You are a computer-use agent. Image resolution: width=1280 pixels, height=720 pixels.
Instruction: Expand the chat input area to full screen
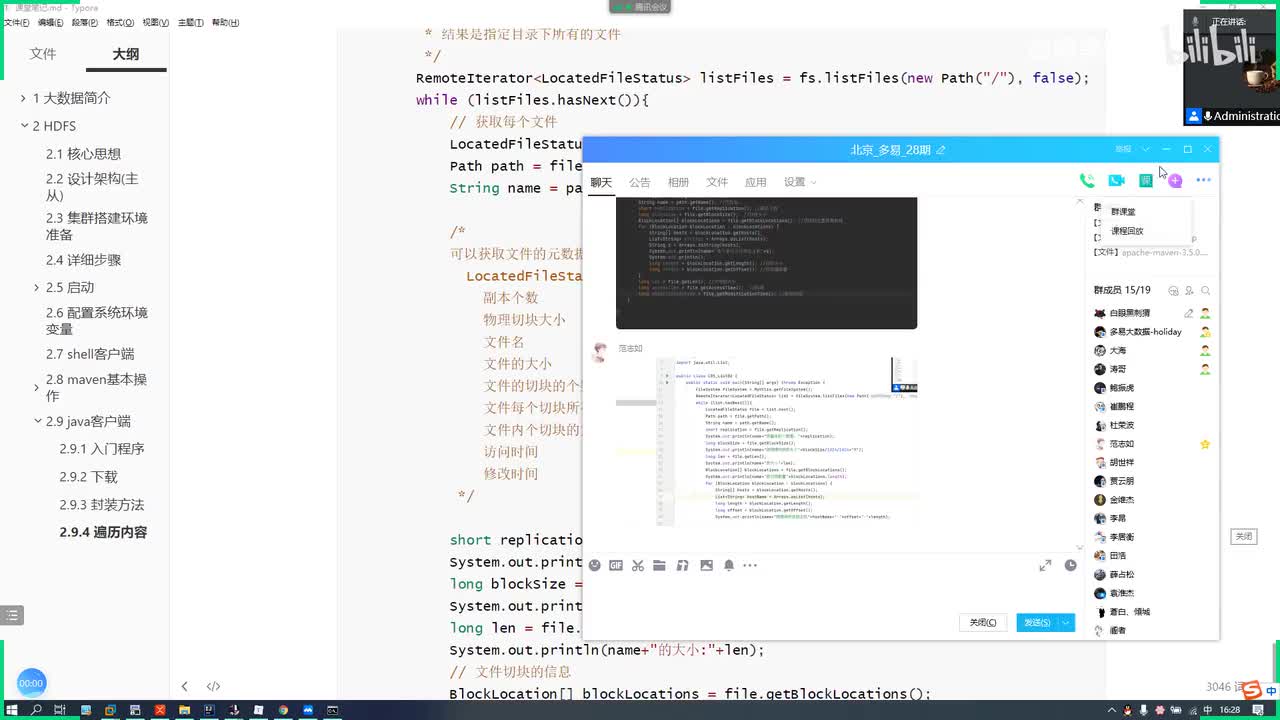tap(1045, 565)
